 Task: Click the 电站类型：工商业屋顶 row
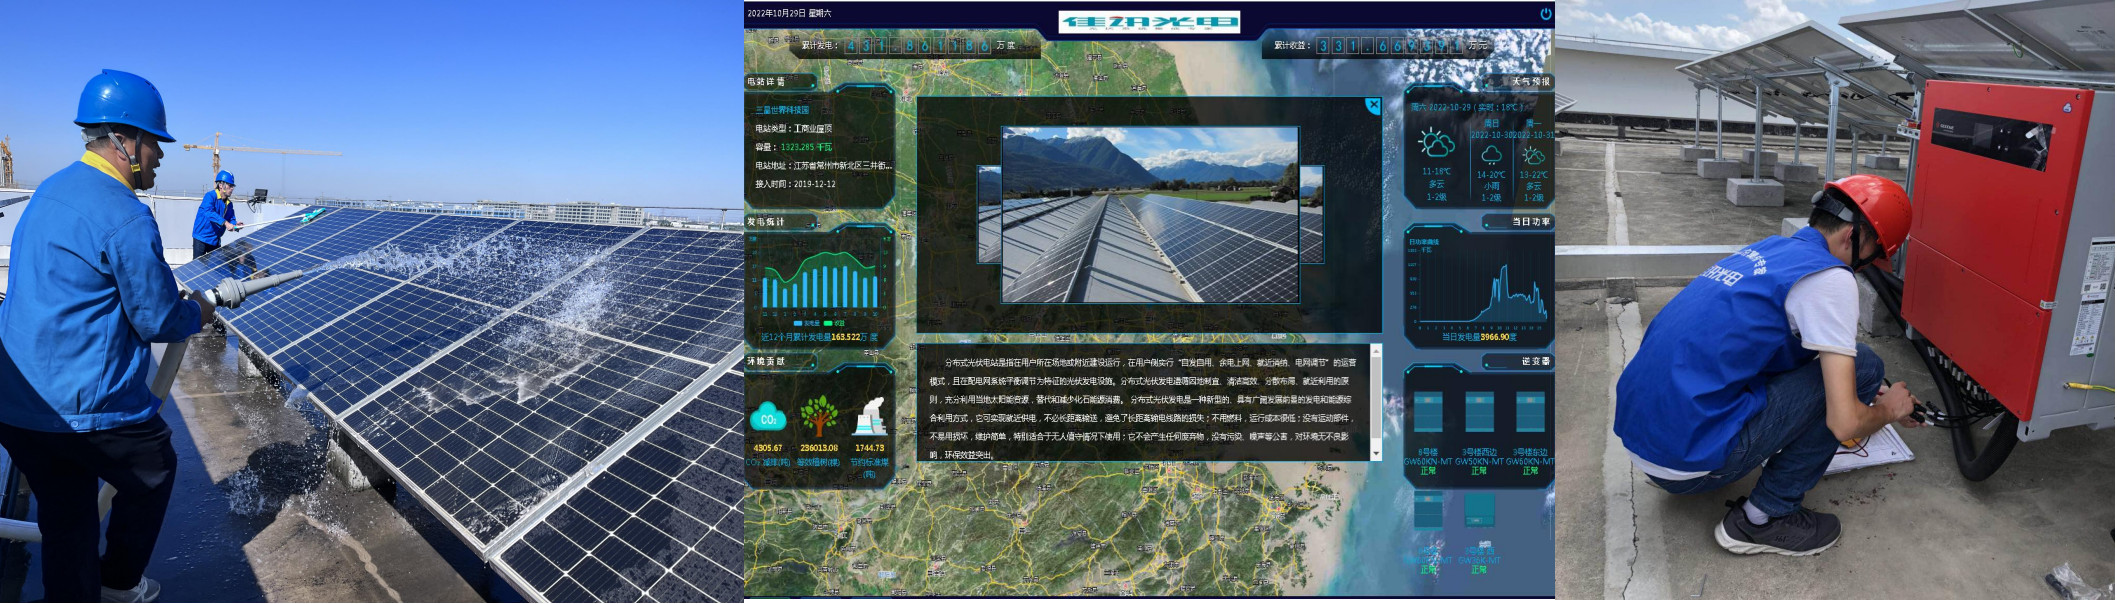(794, 129)
